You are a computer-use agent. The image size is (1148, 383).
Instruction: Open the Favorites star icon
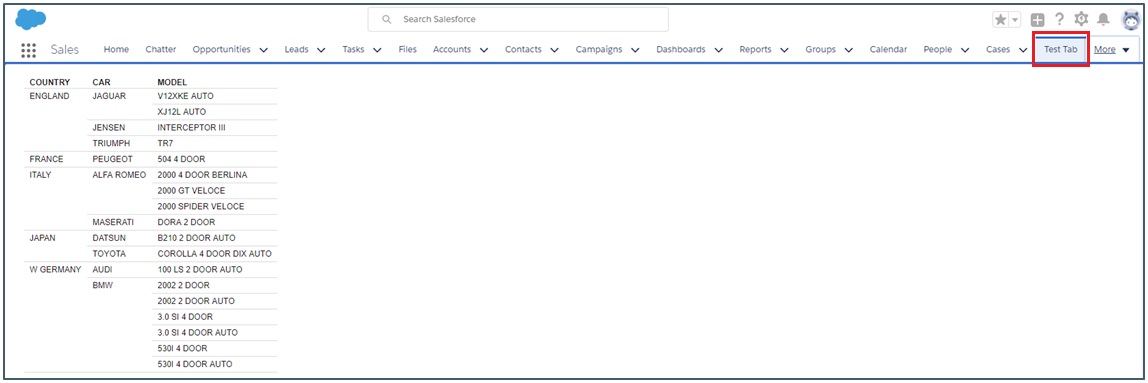click(1001, 20)
